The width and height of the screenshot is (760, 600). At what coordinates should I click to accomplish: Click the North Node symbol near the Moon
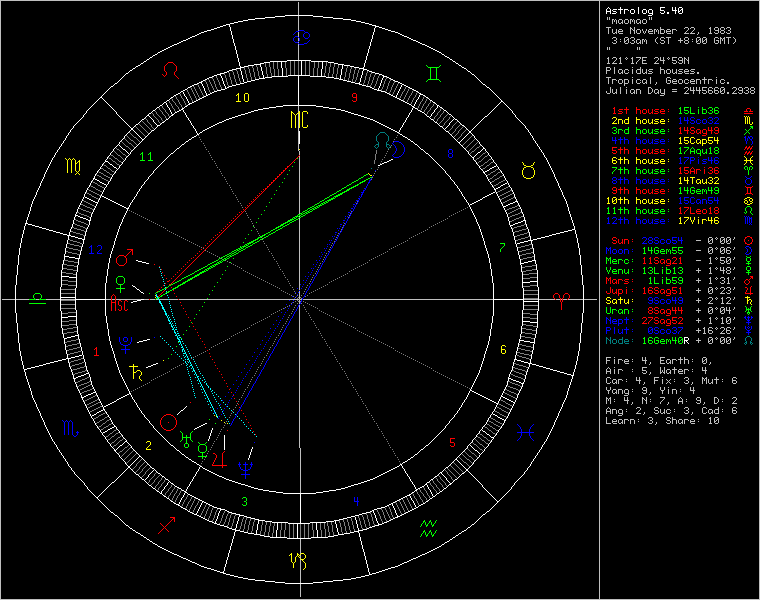[x=382, y=141]
